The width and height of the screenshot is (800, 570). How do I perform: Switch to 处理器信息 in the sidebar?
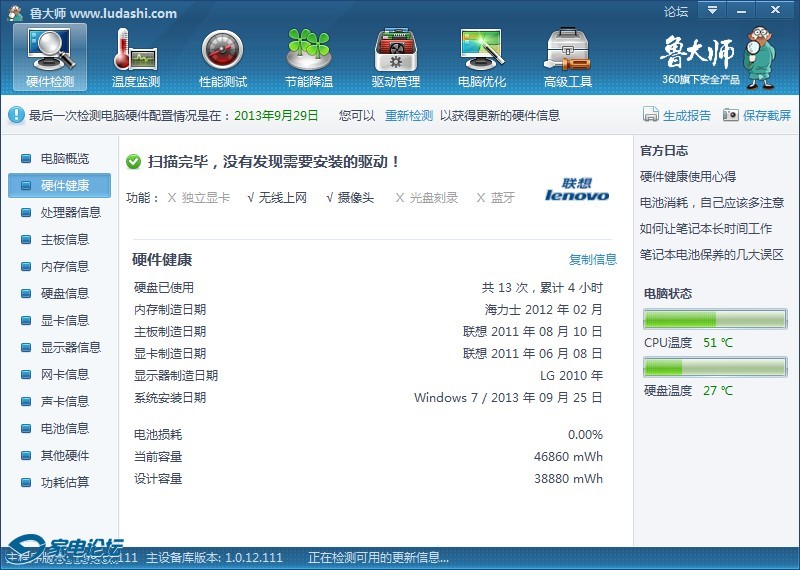click(70, 212)
